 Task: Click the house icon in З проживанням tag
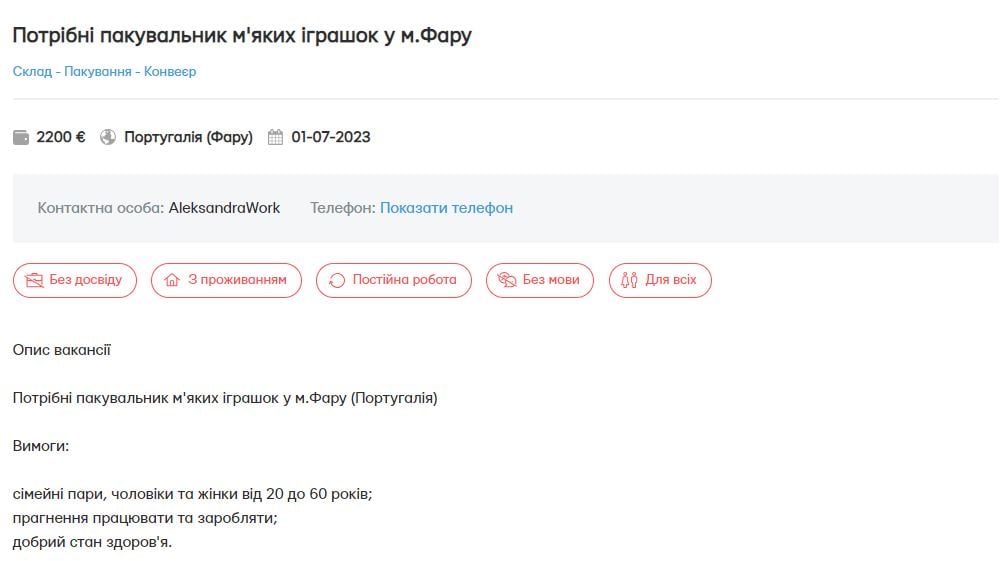click(171, 280)
